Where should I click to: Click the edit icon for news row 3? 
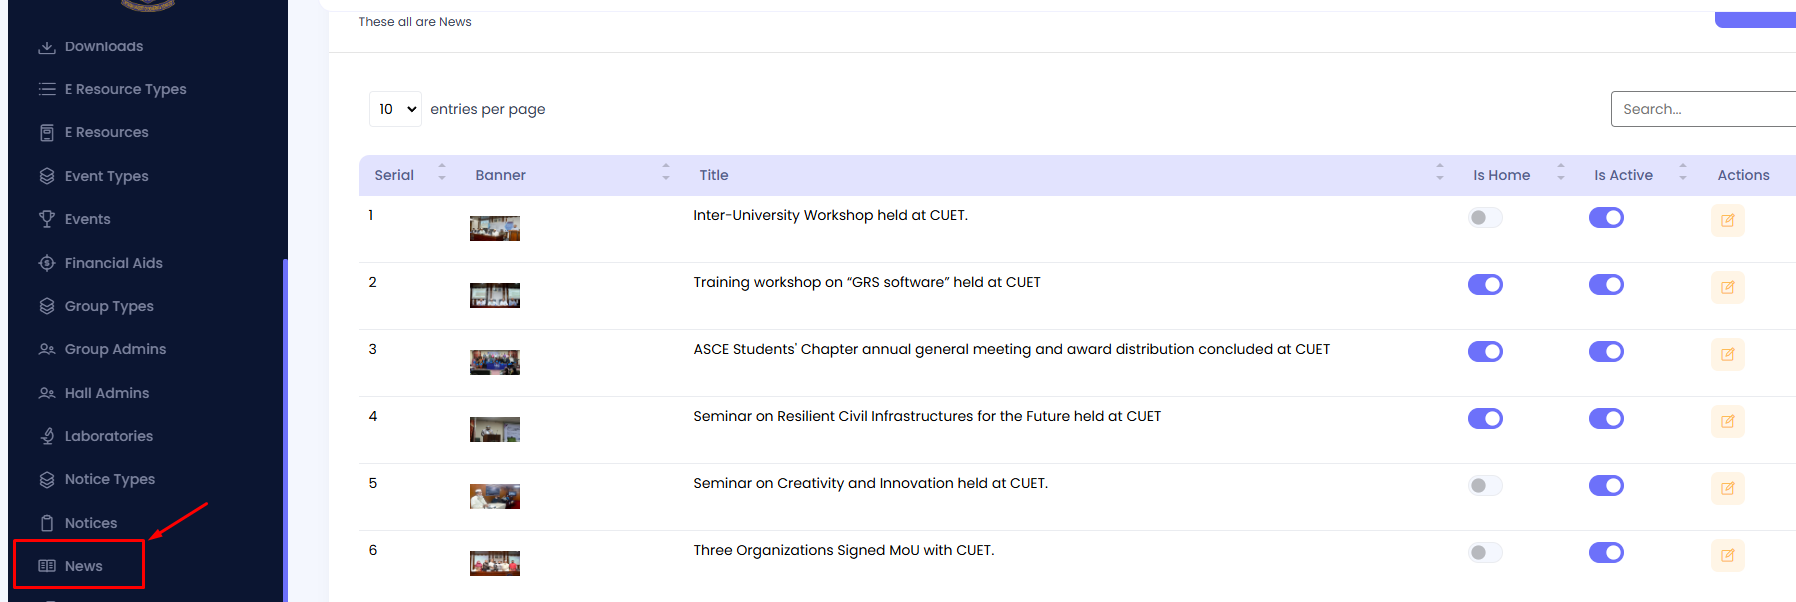(1727, 354)
